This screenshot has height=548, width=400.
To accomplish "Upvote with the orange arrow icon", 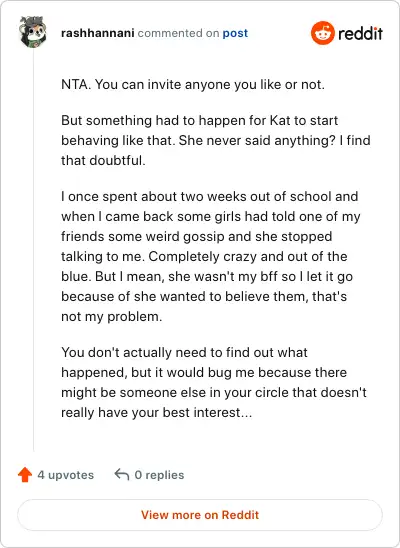I will click(x=25, y=475).
